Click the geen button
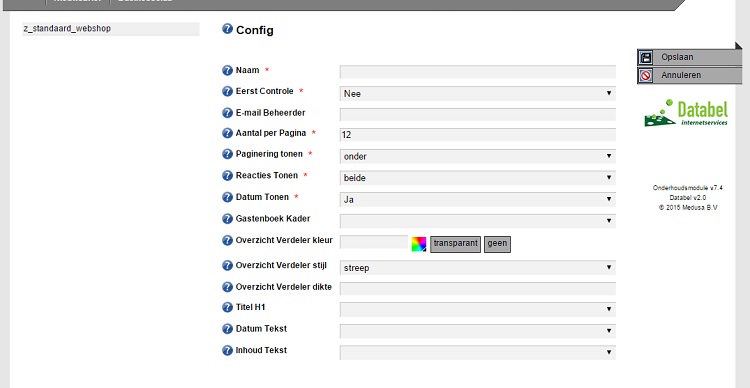 tap(497, 244)
